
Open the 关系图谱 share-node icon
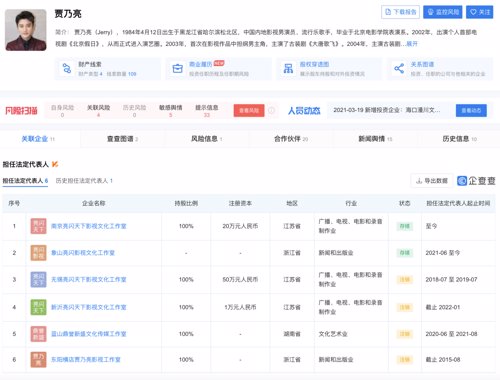click(399, 68)
